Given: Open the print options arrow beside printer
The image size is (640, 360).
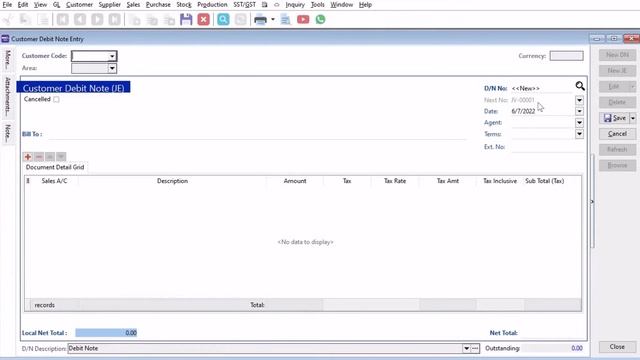Looking at the screenshot, I should pyautogui.click(x=273, y=20).
